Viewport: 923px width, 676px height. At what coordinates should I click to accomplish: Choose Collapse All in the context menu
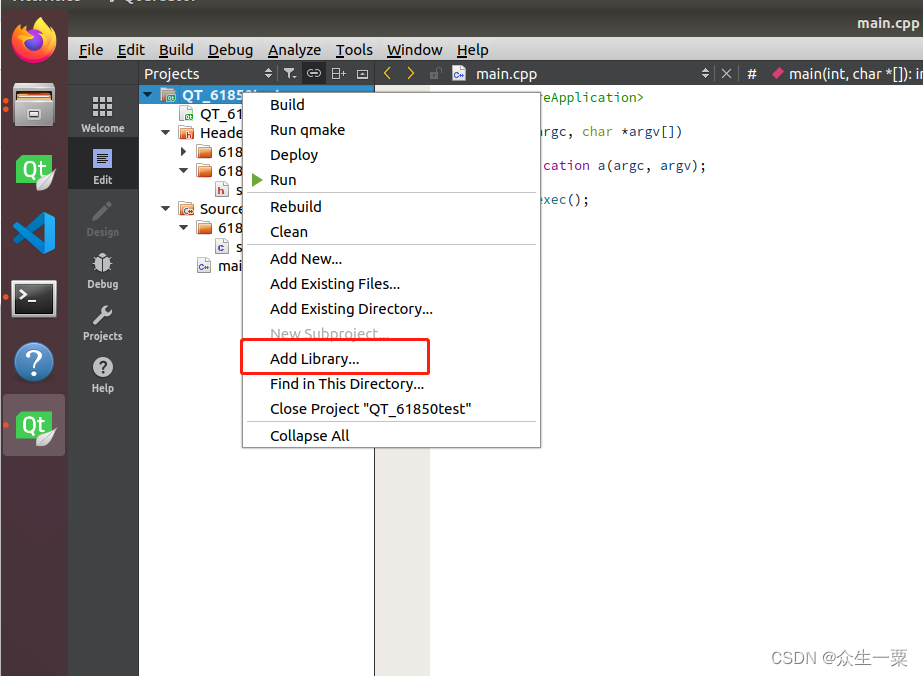(391, 436)
